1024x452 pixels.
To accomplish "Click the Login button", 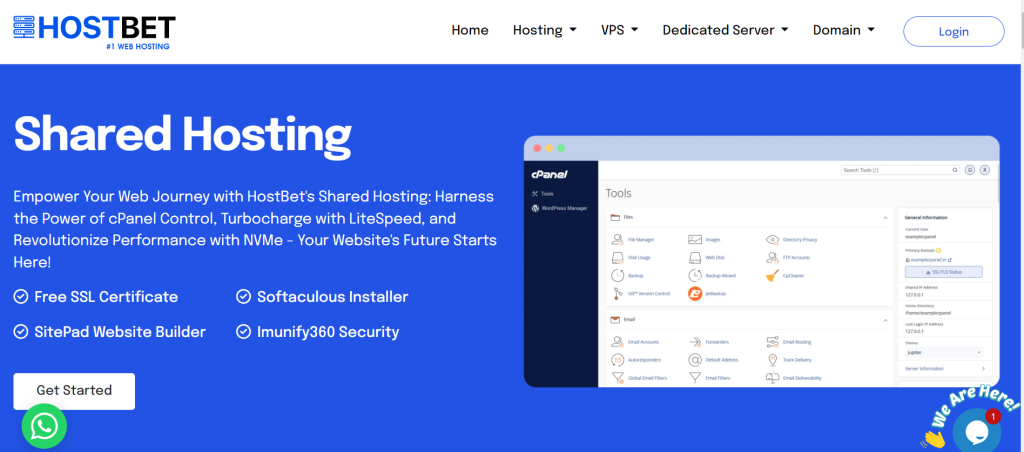I will [x=953, y=31].
